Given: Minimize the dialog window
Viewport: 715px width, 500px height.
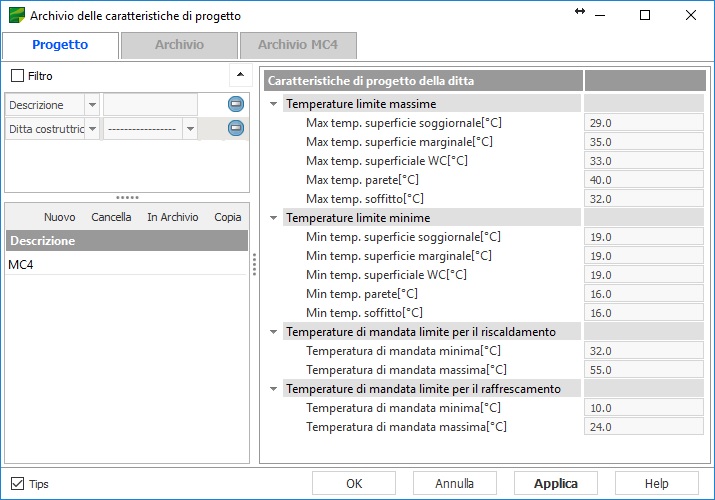Looking at the screenshot, I should (600, 15).
